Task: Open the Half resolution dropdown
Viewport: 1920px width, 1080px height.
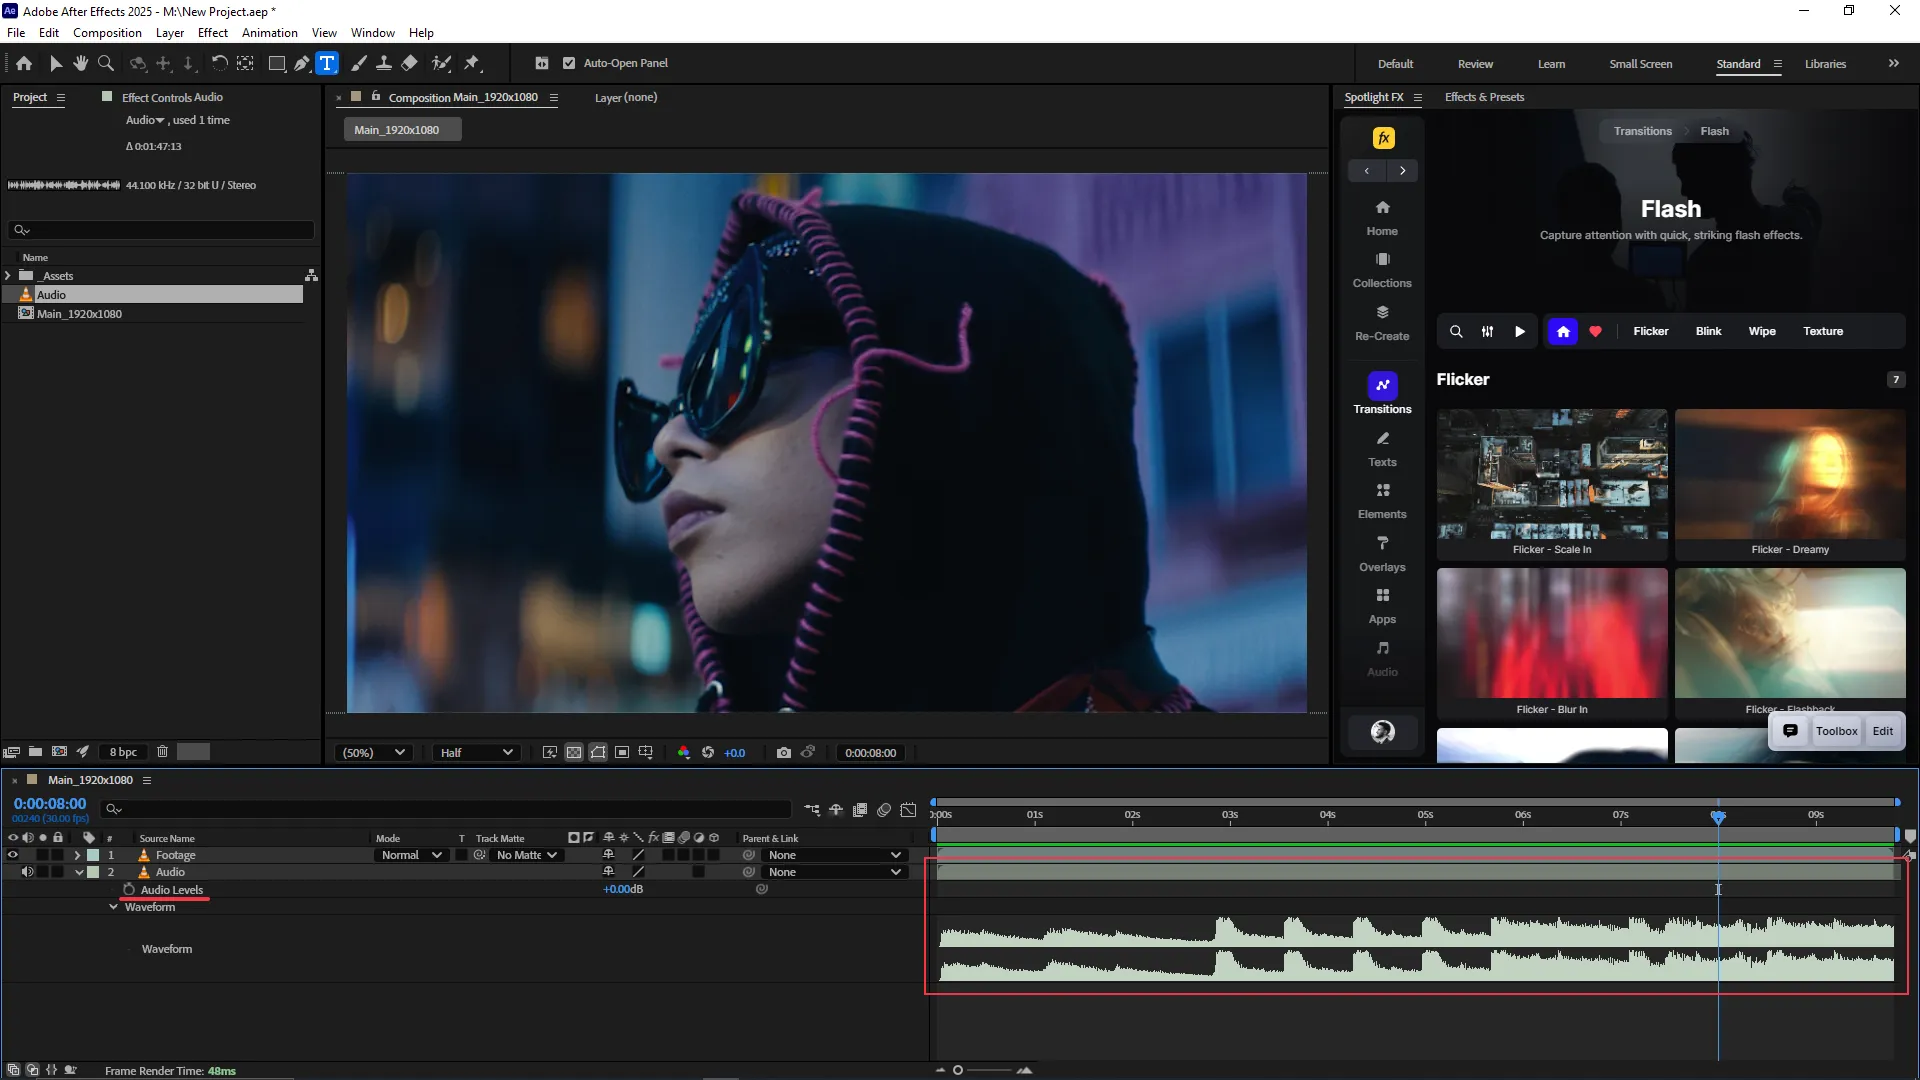Action: tap(476, 753)
